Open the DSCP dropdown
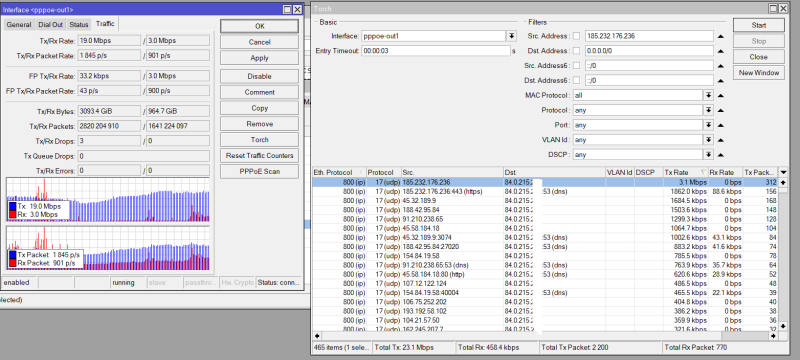The width and height of the screenshot is (800, 360). click(x=709, y=155)
